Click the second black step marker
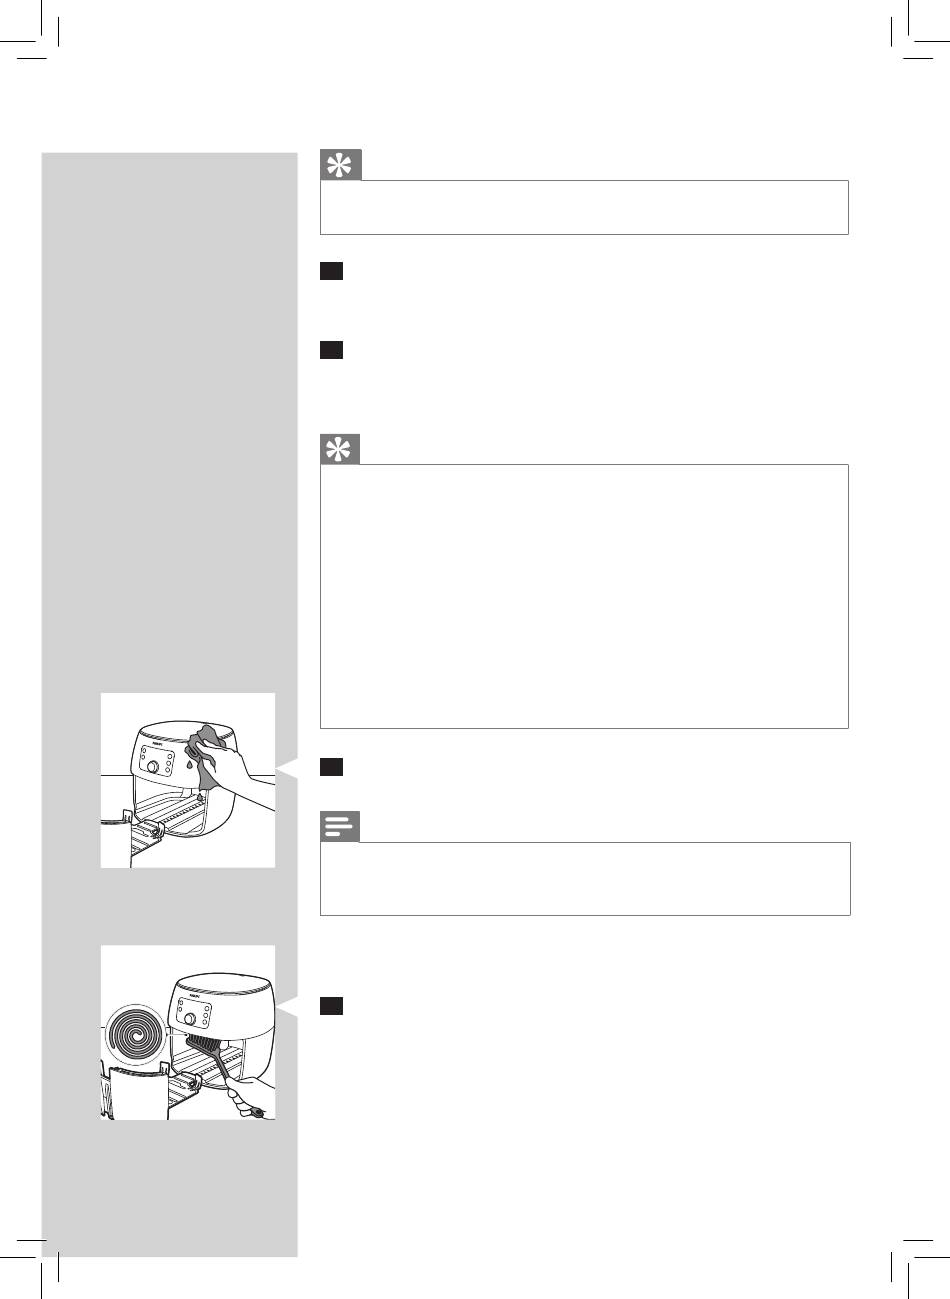 [x=332, y=350]
